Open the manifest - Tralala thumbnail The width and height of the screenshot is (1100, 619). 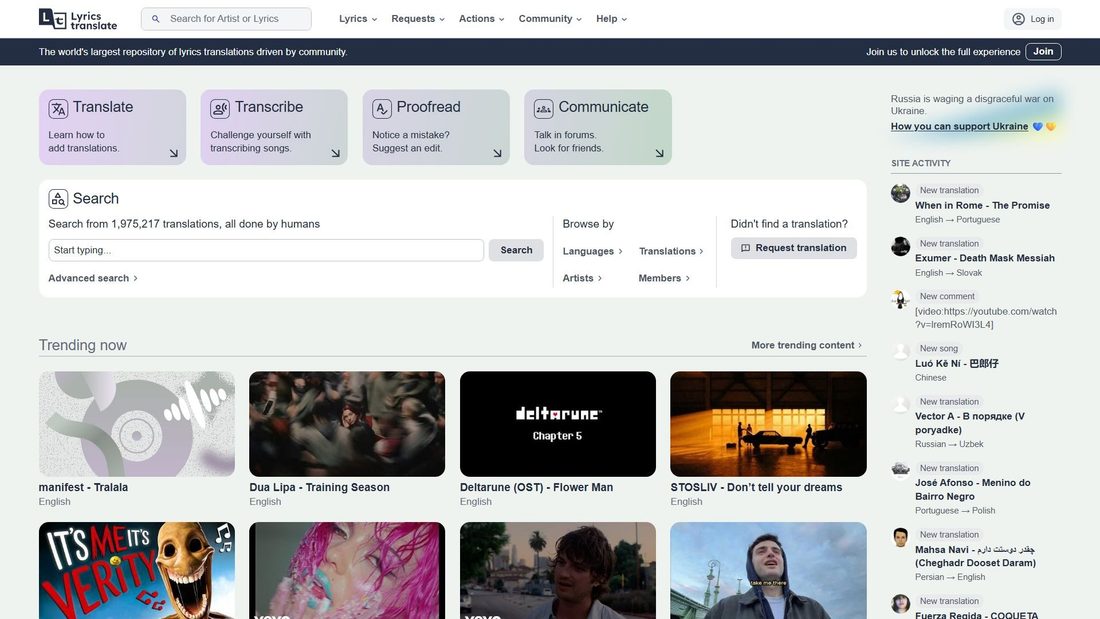(137, 424)
